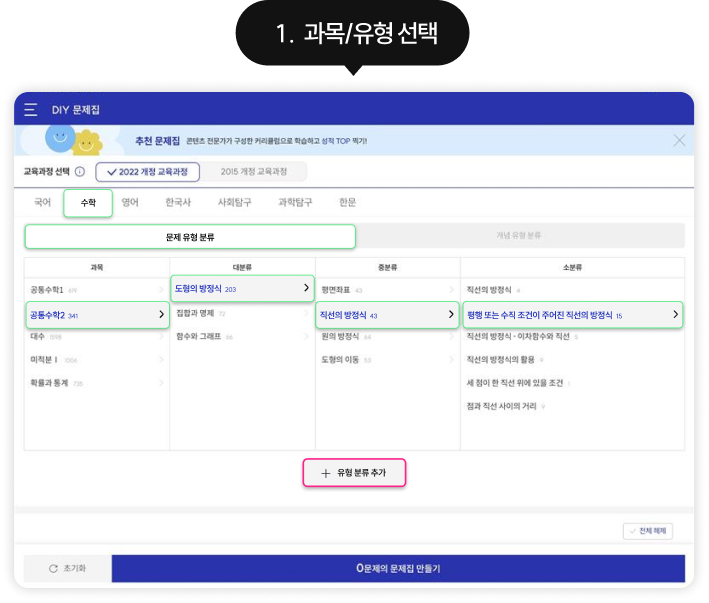Viewport: 709px width, 603px height.
Task: Expand 직선의 방정식 middle category arrow
Action: pos(452,314)
